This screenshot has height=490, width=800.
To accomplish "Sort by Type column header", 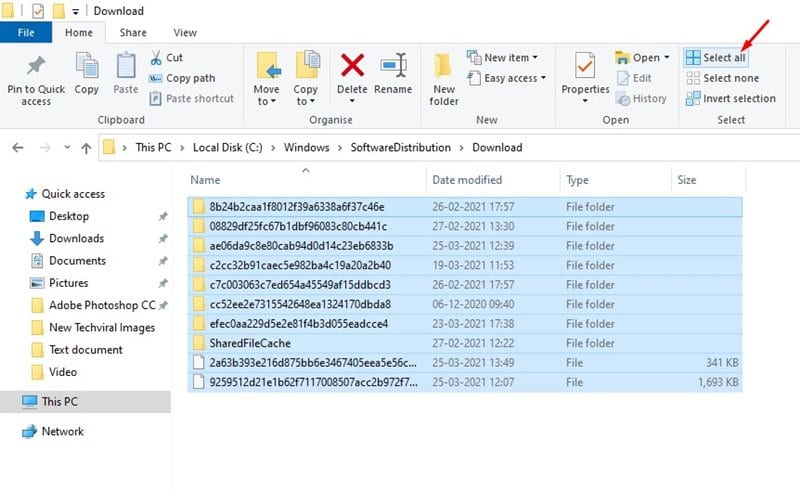I will click(x=578, y=180).
